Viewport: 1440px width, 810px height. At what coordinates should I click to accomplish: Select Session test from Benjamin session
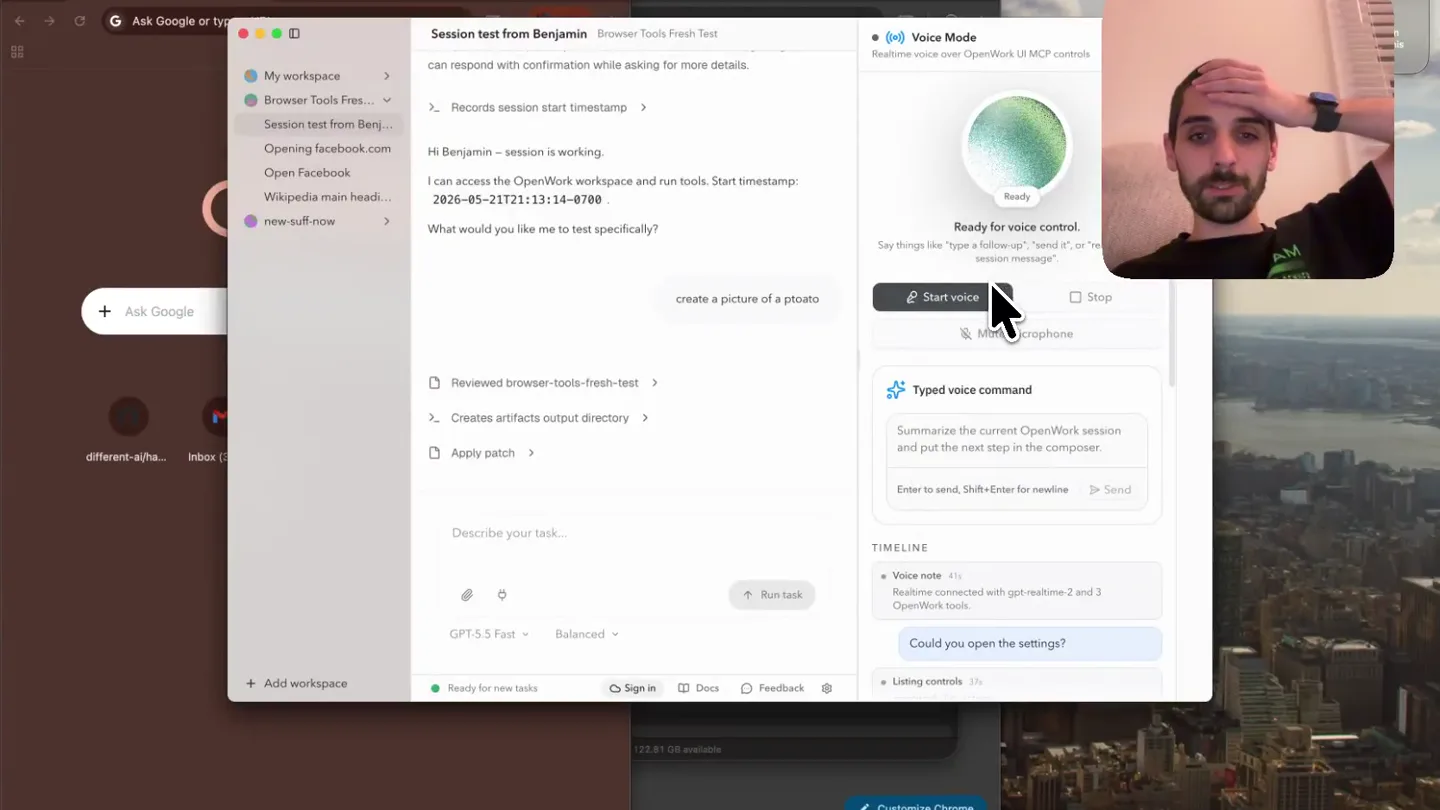coord(320,124)
